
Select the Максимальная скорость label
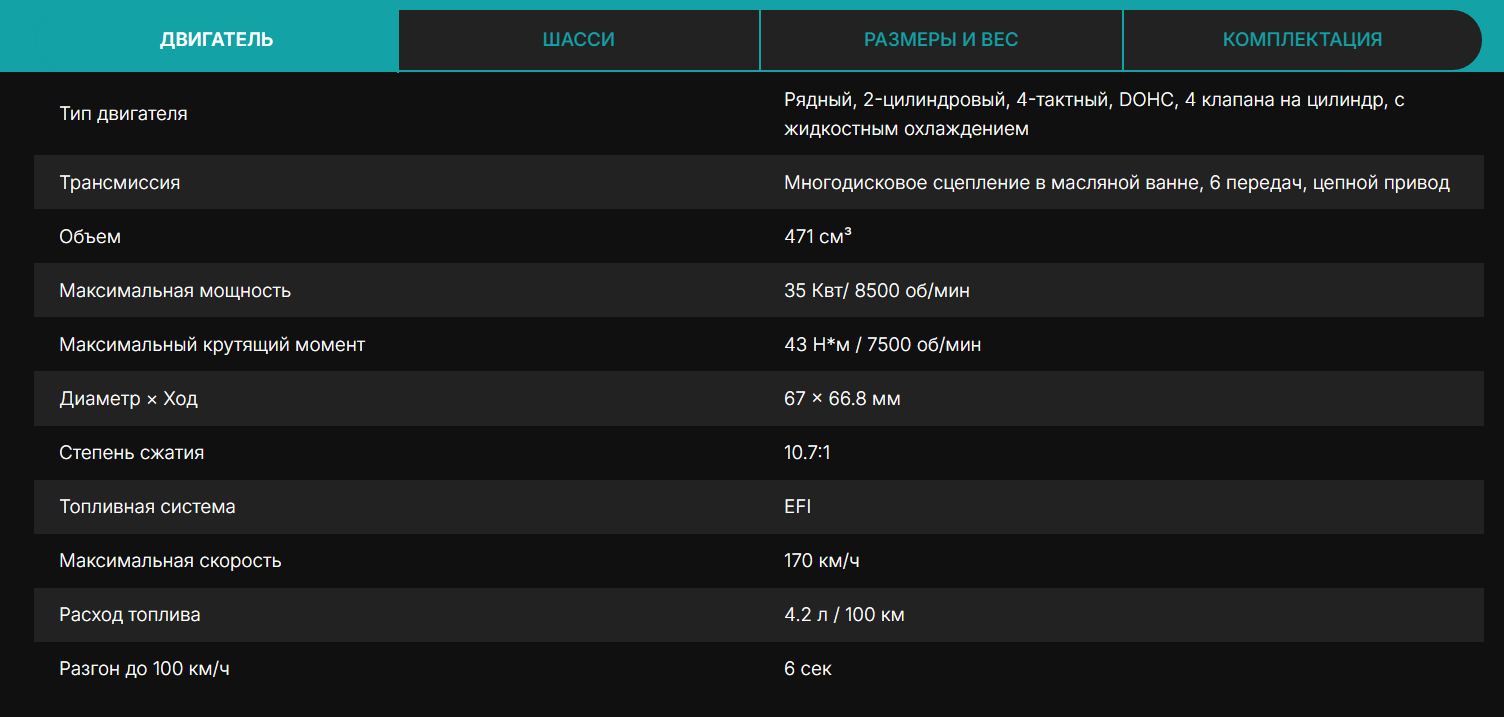tap(170, 561)
